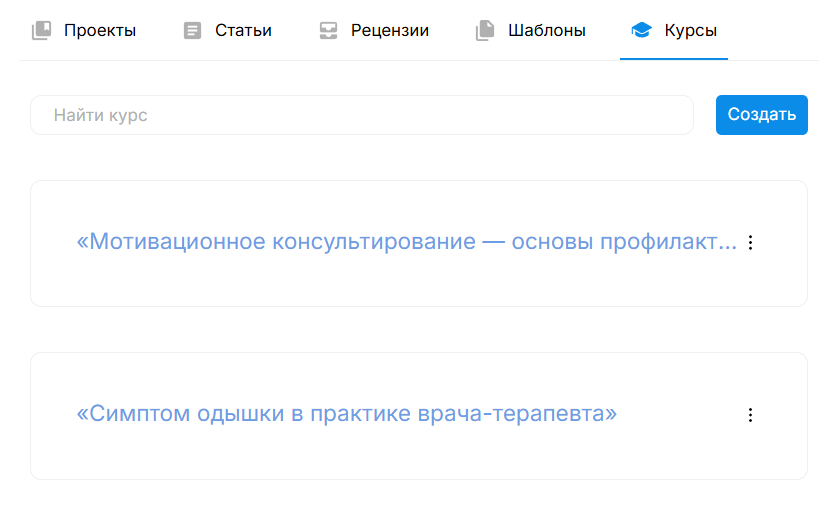This screenshot has height=508, width=839.
Task: Open the Рецензии tab
Action: pyautogui.click(x=375, y=31)
